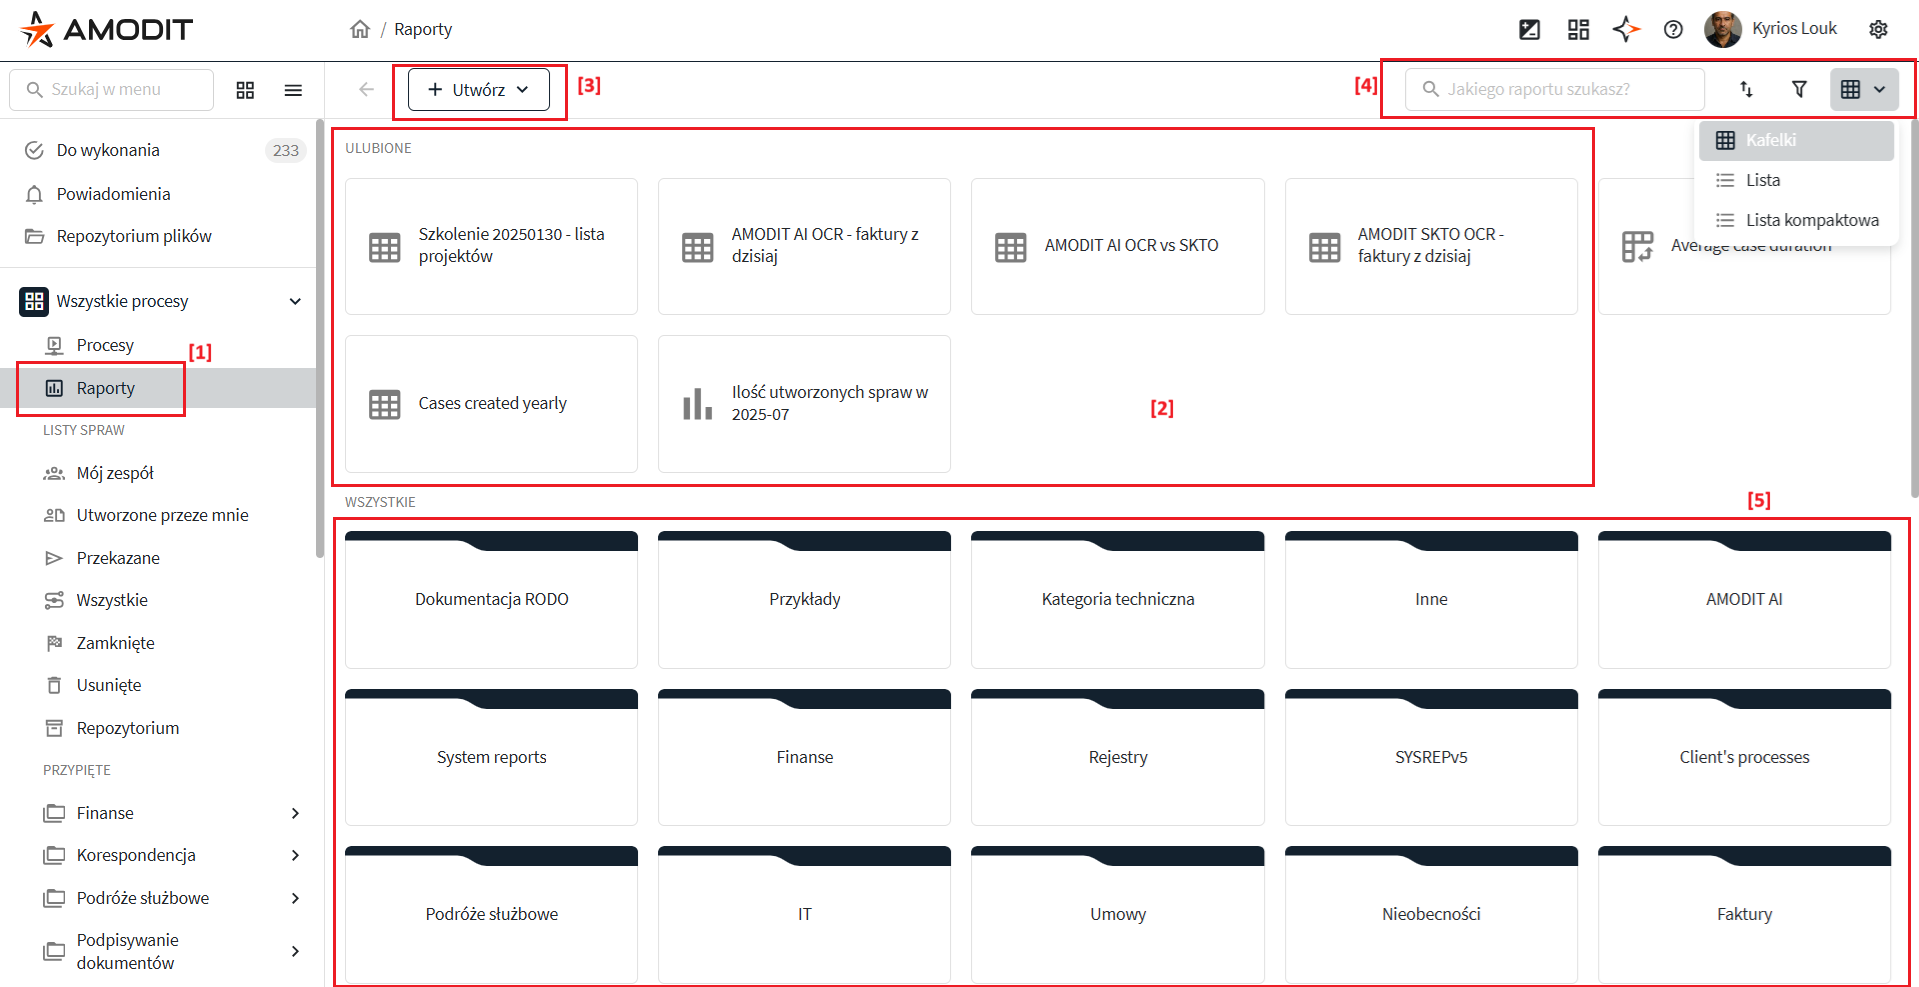Open the QR/dashboard icon in header
The height and width of the screenshot is (987, 1919).
pos(1578,29)
